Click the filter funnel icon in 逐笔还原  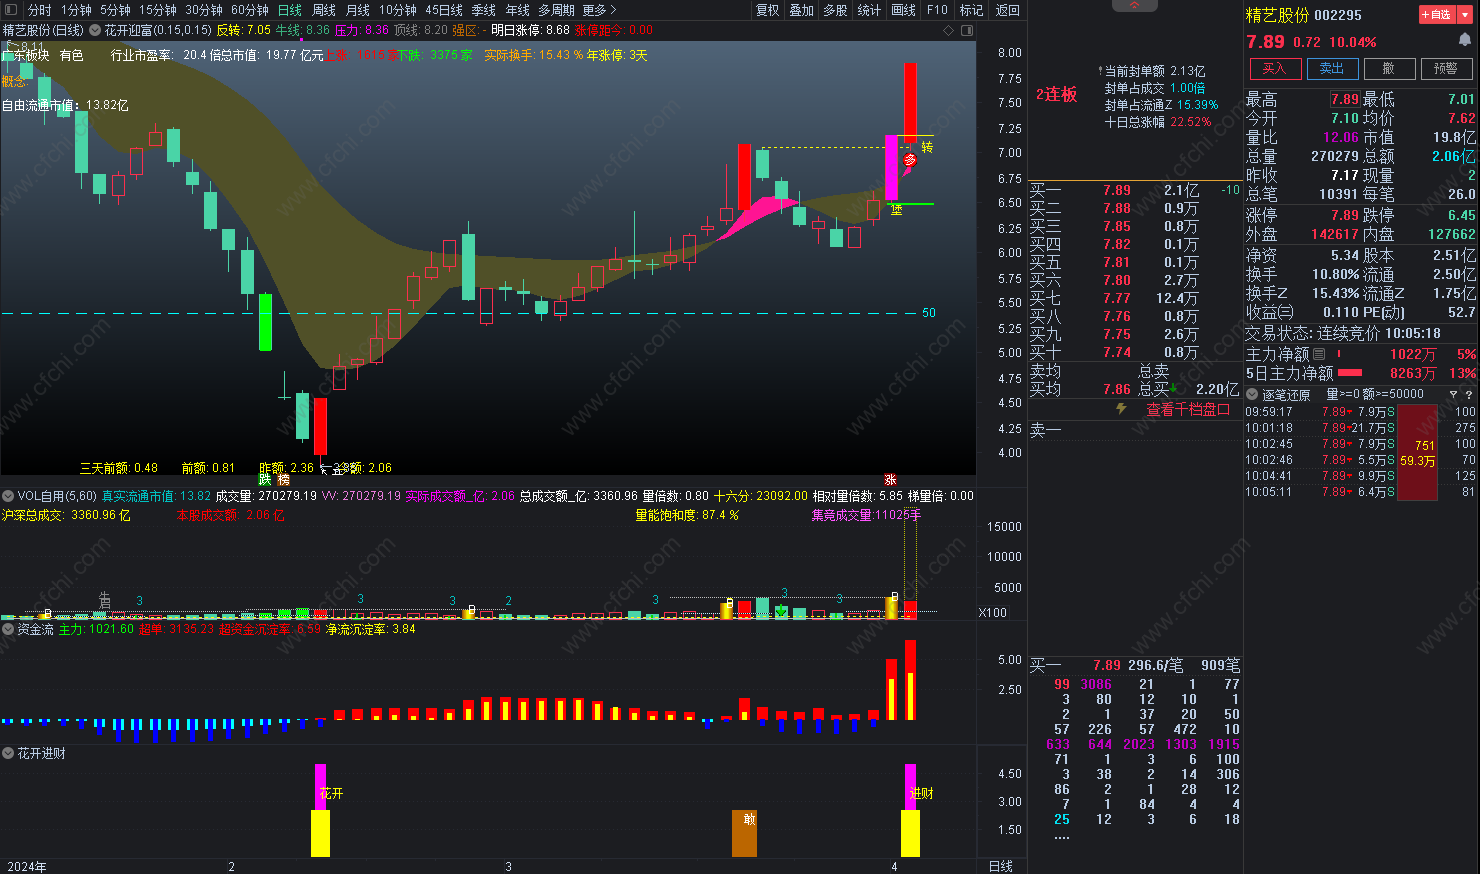point(1454,395)
